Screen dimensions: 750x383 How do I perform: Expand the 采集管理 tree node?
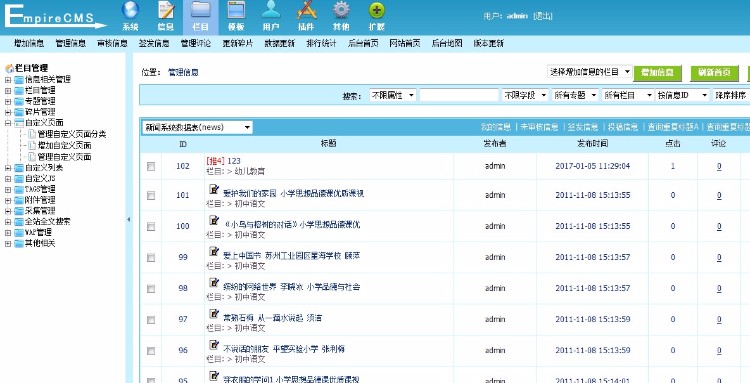coord(8,211)
